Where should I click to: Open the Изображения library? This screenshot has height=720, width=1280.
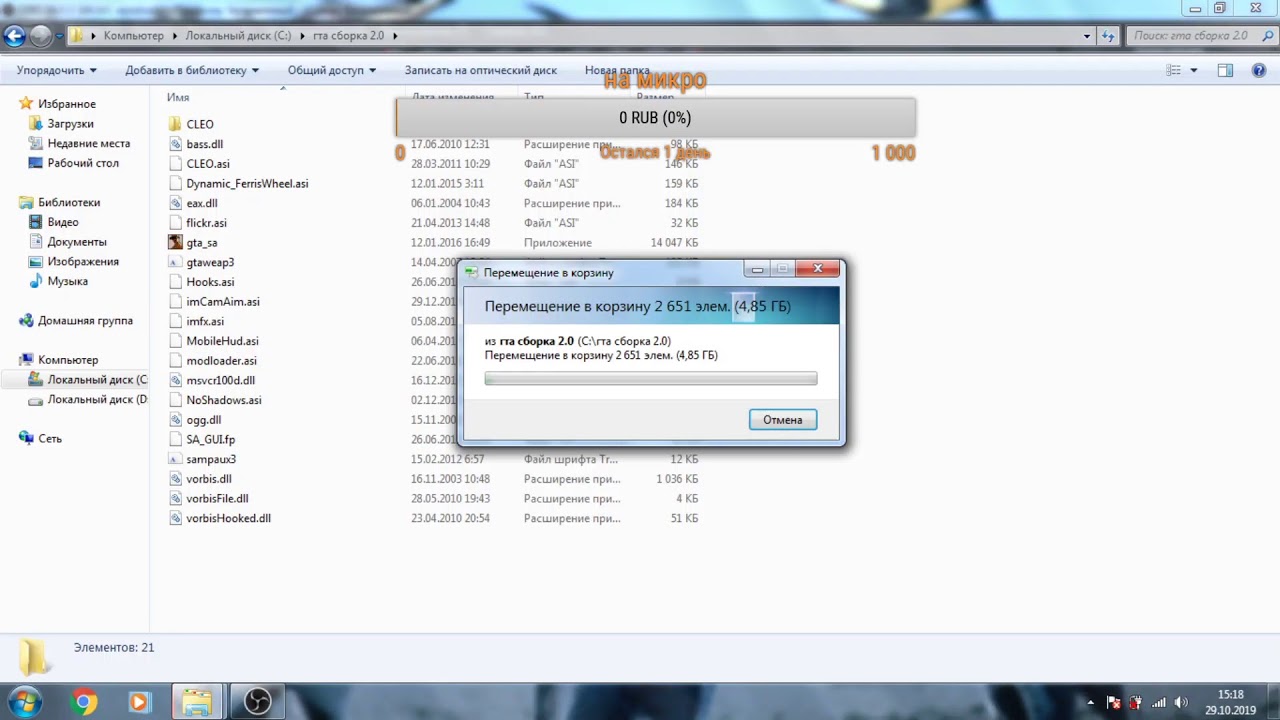click(83, 262)
